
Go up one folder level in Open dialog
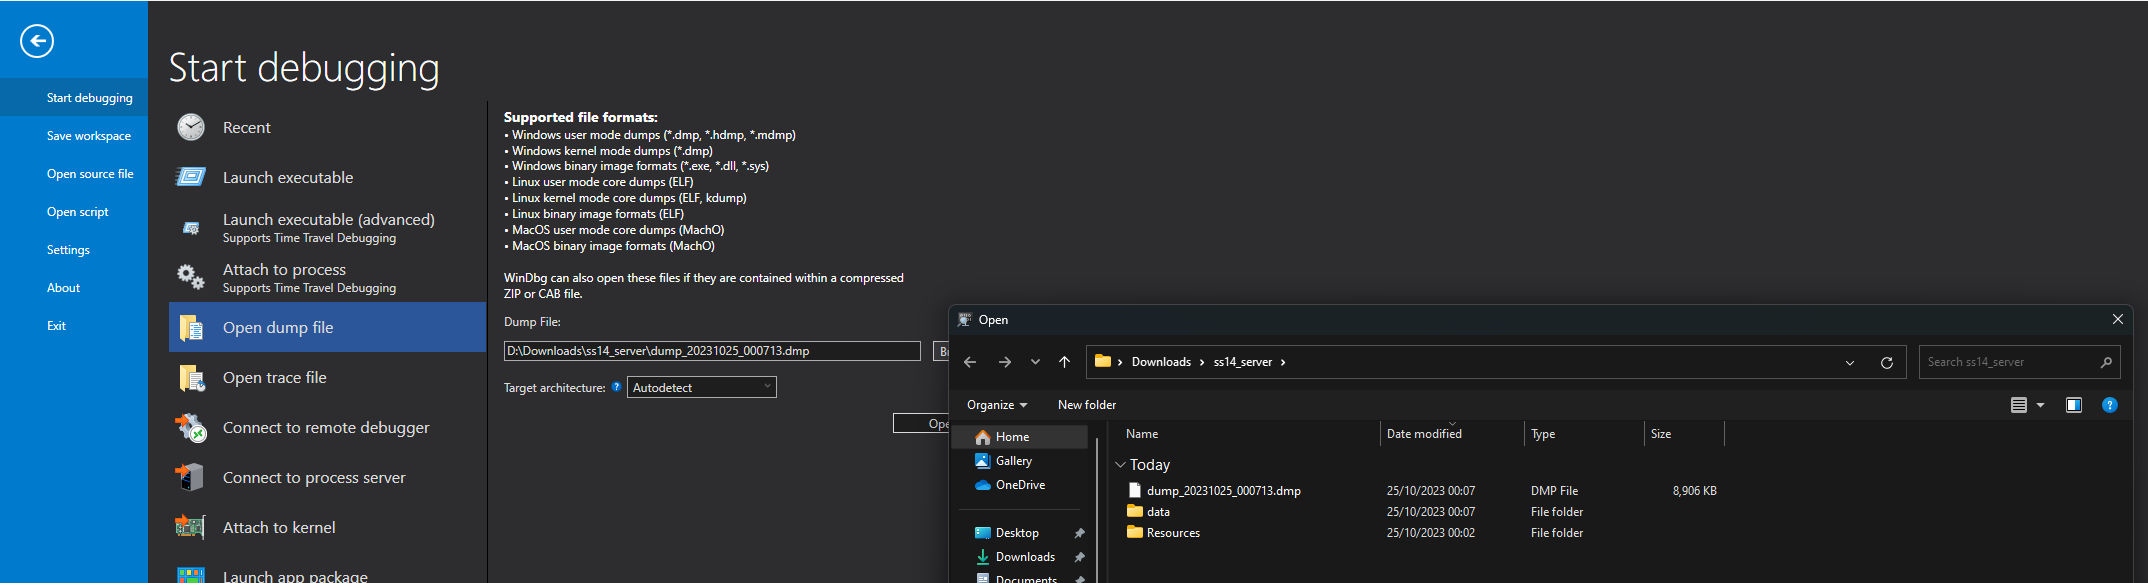click(1064, 362)
